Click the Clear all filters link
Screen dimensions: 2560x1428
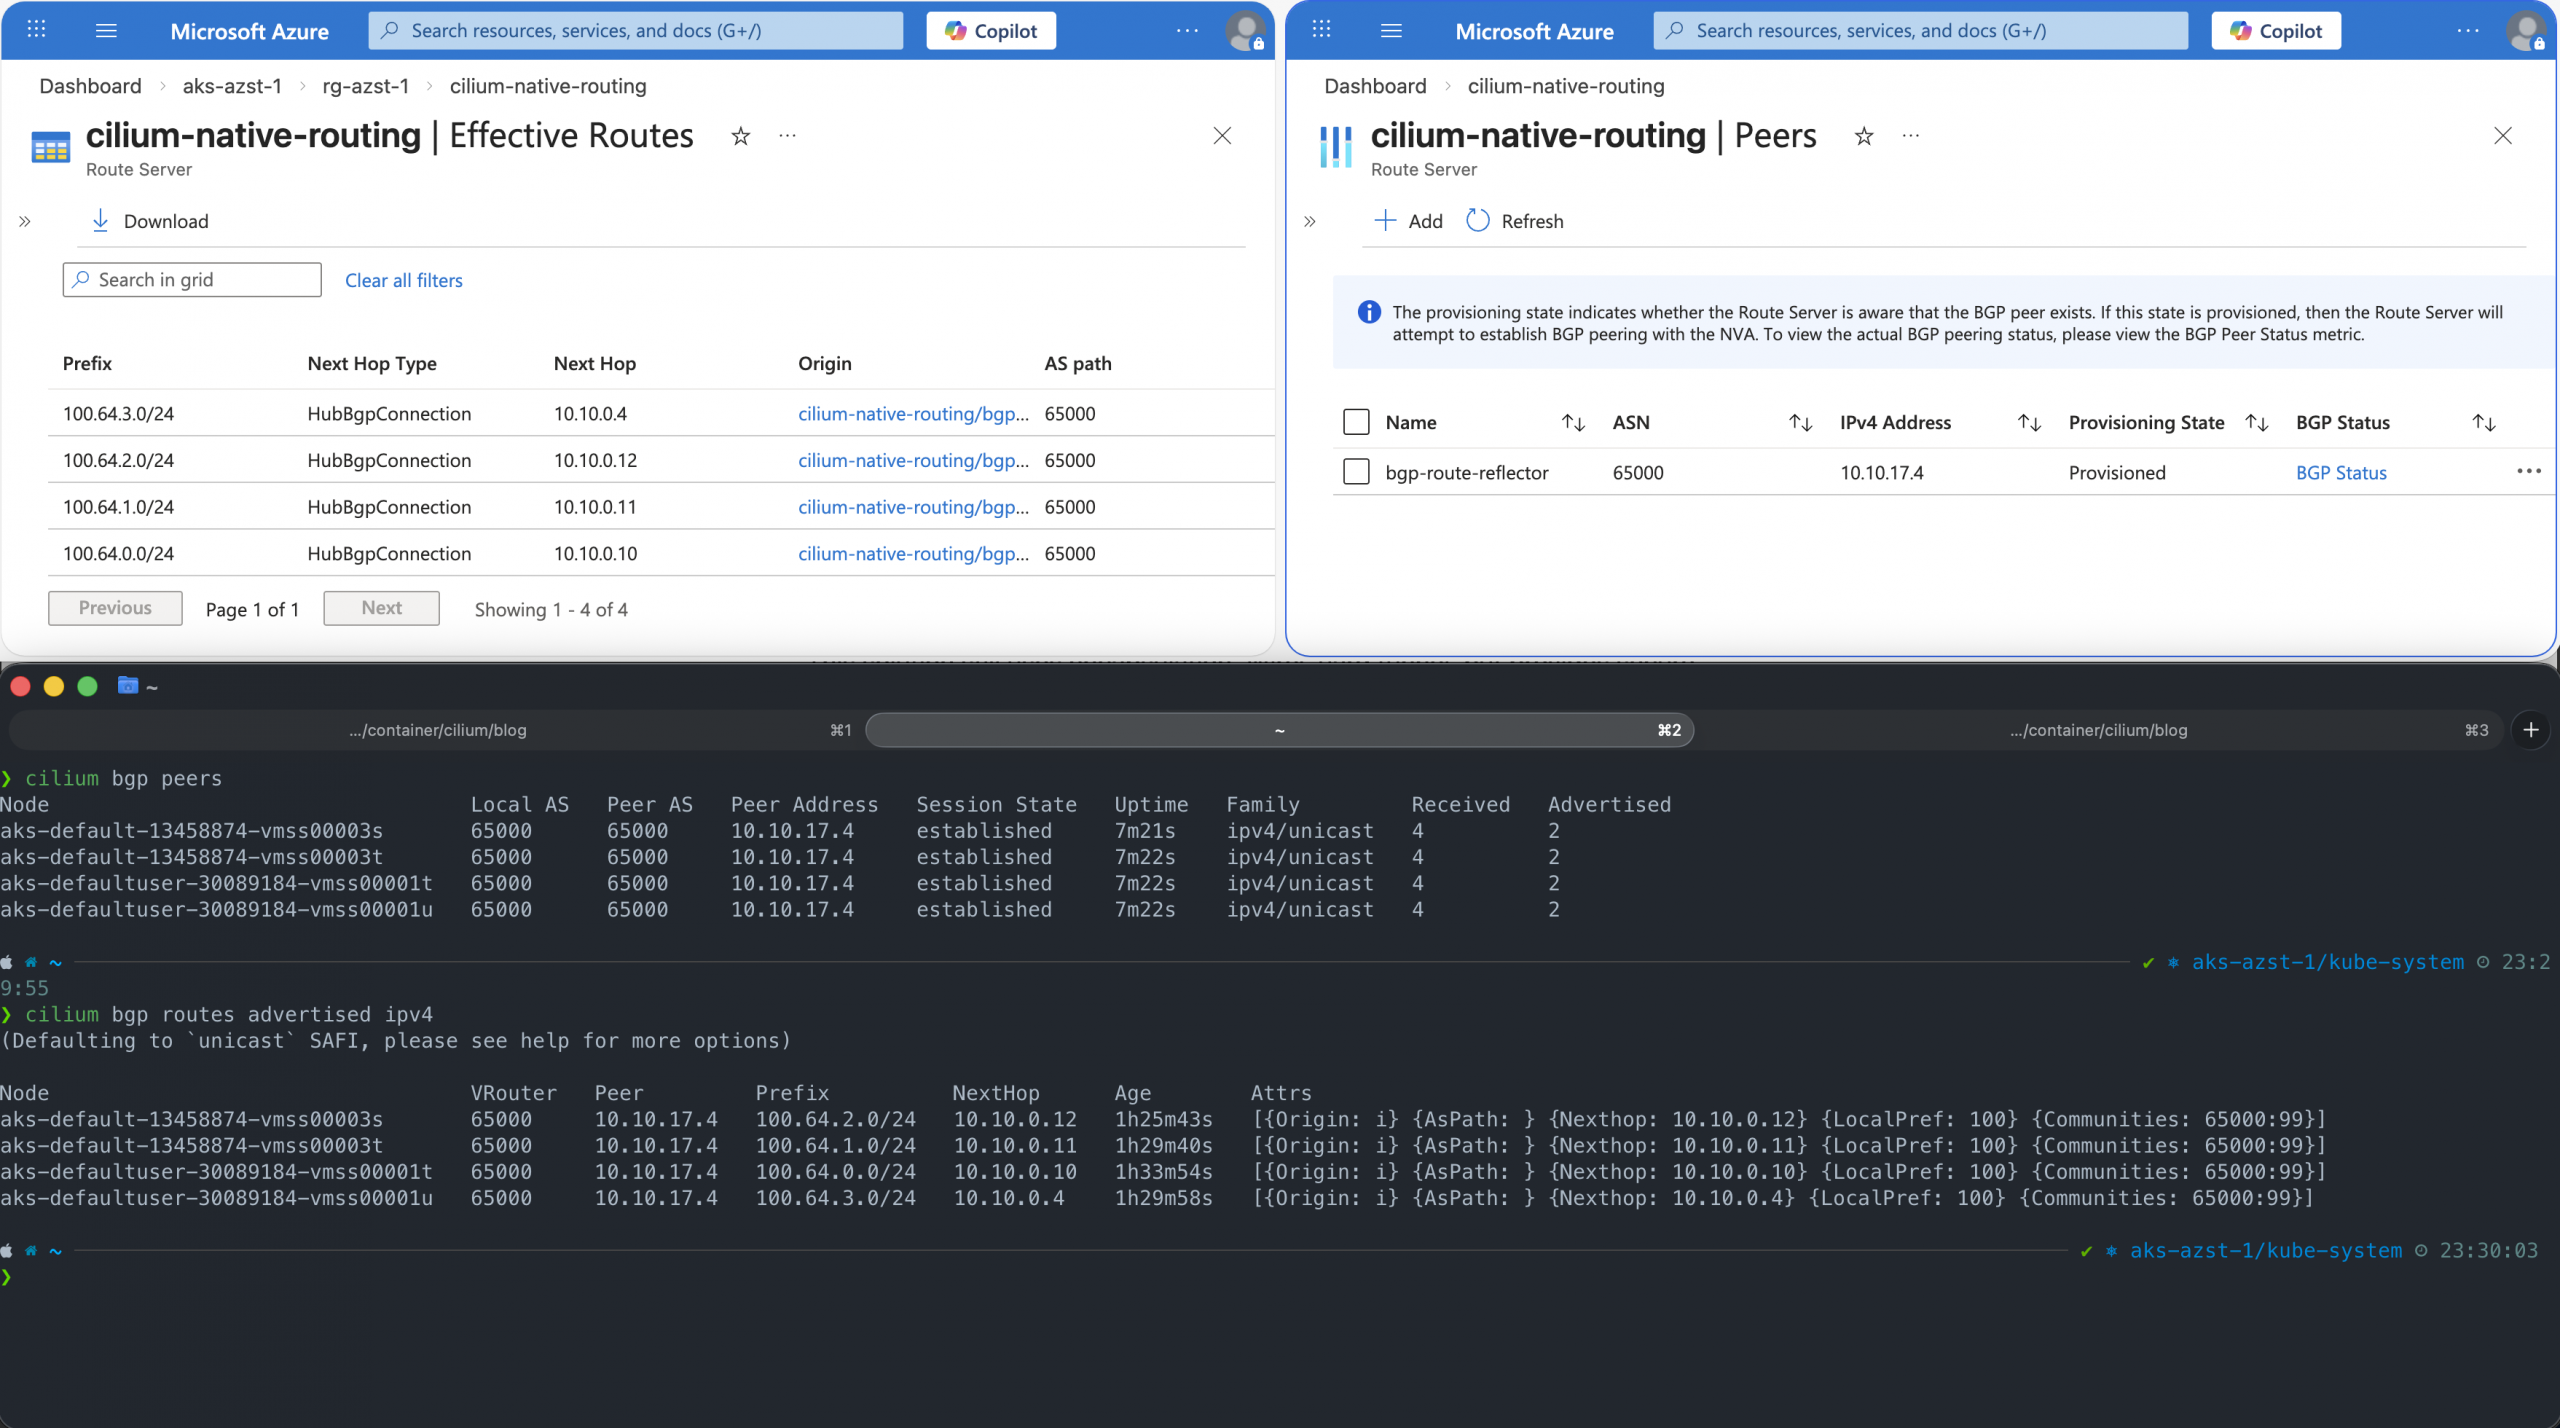point(403,280)
